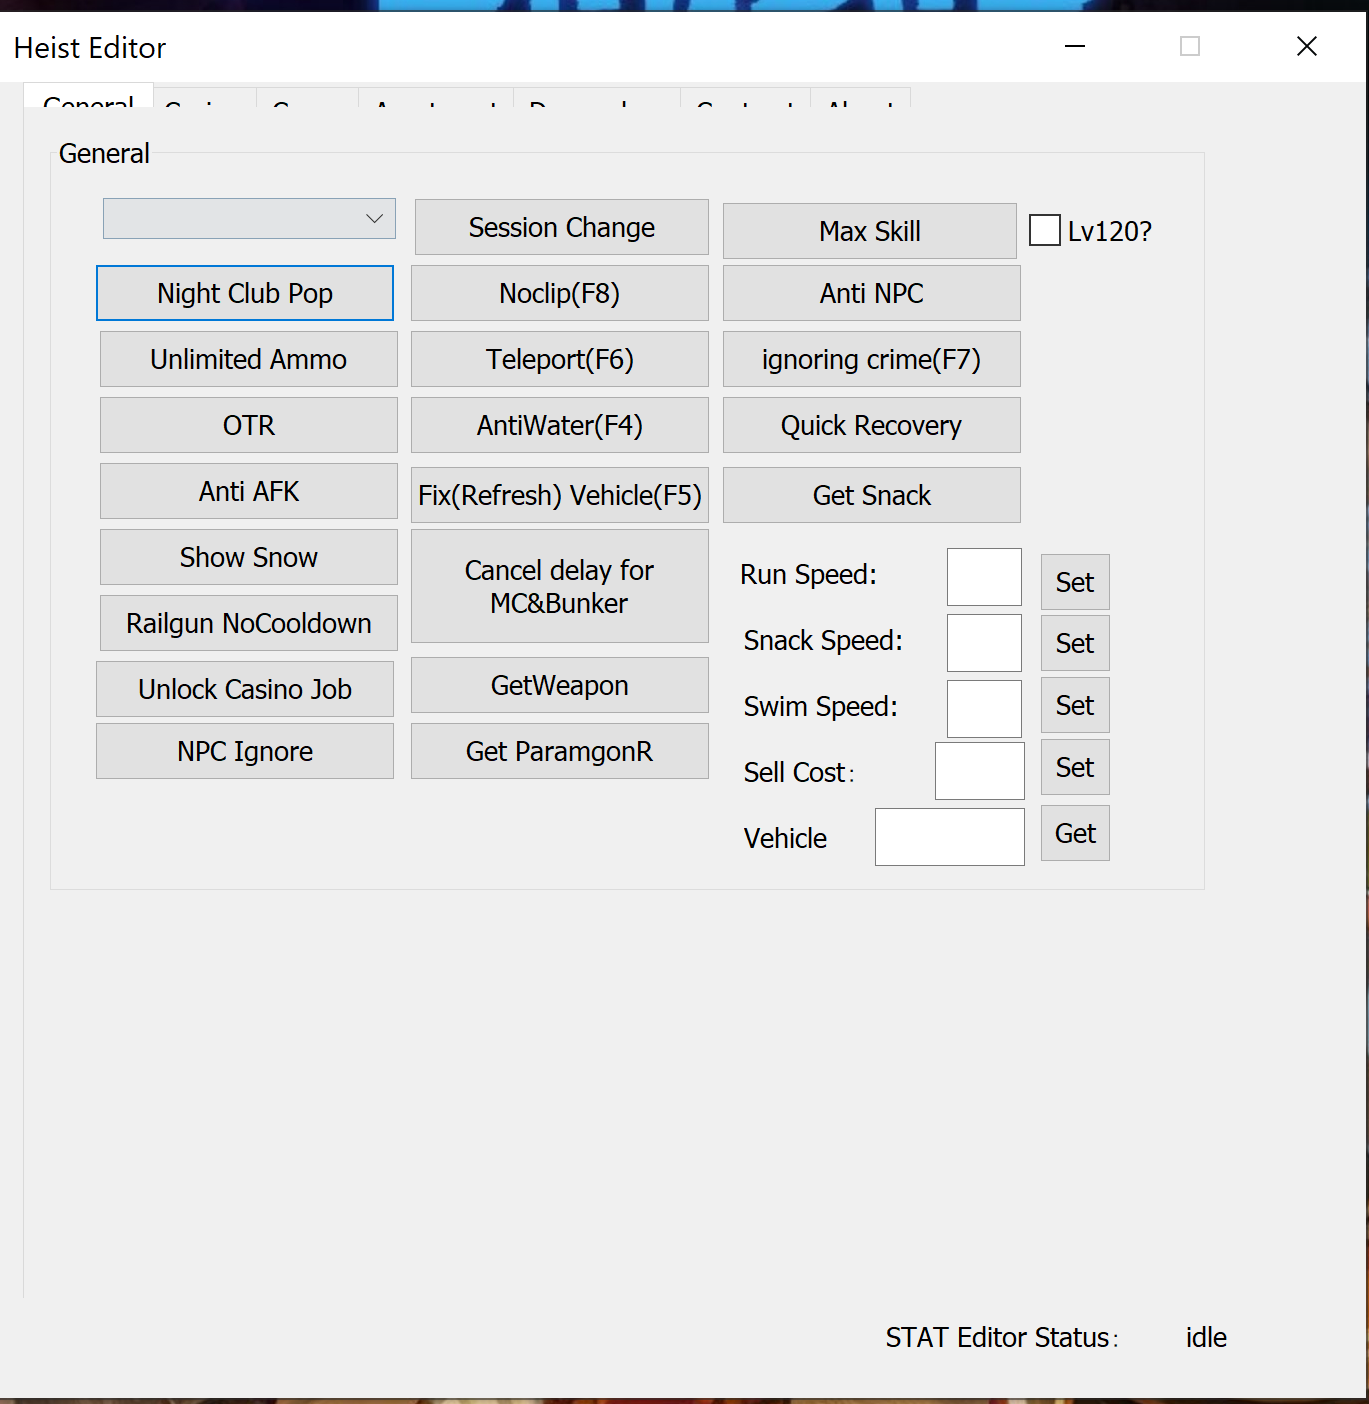Click the Get Snack button
The image size is (1369, 1404).
(x=872, y=495)
